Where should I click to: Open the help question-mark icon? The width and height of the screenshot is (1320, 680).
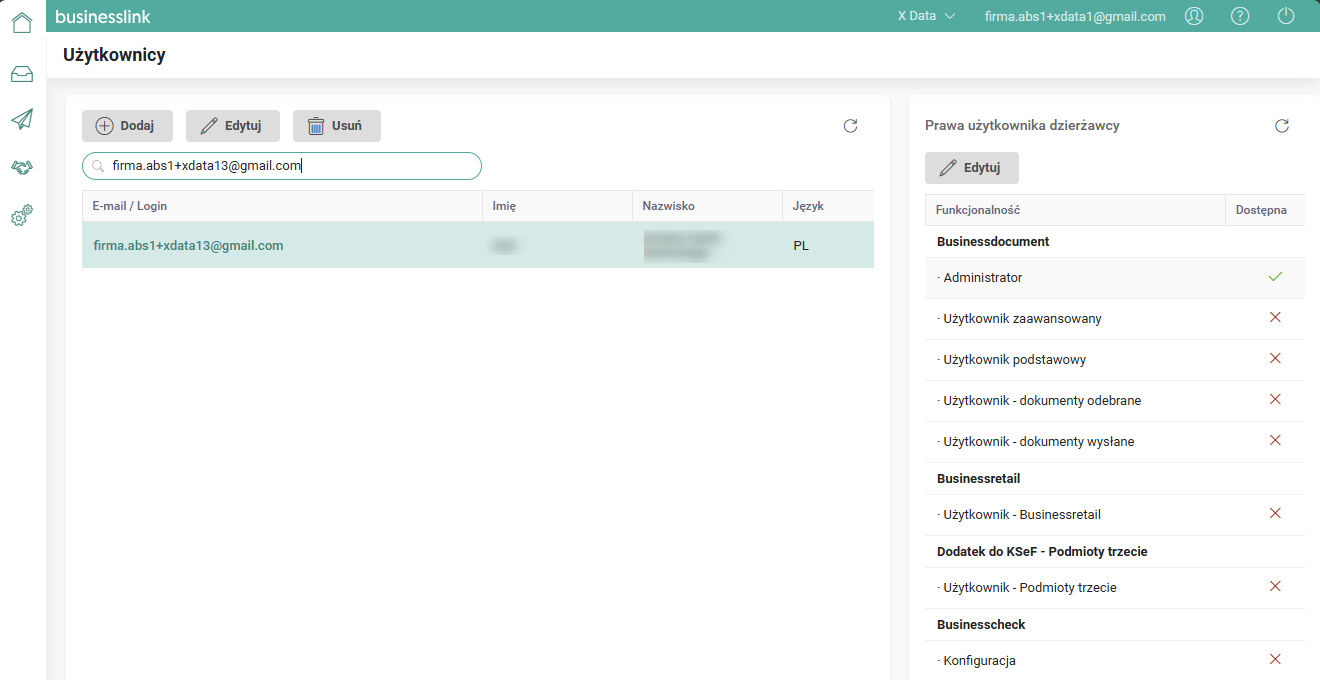(1240, 16)
